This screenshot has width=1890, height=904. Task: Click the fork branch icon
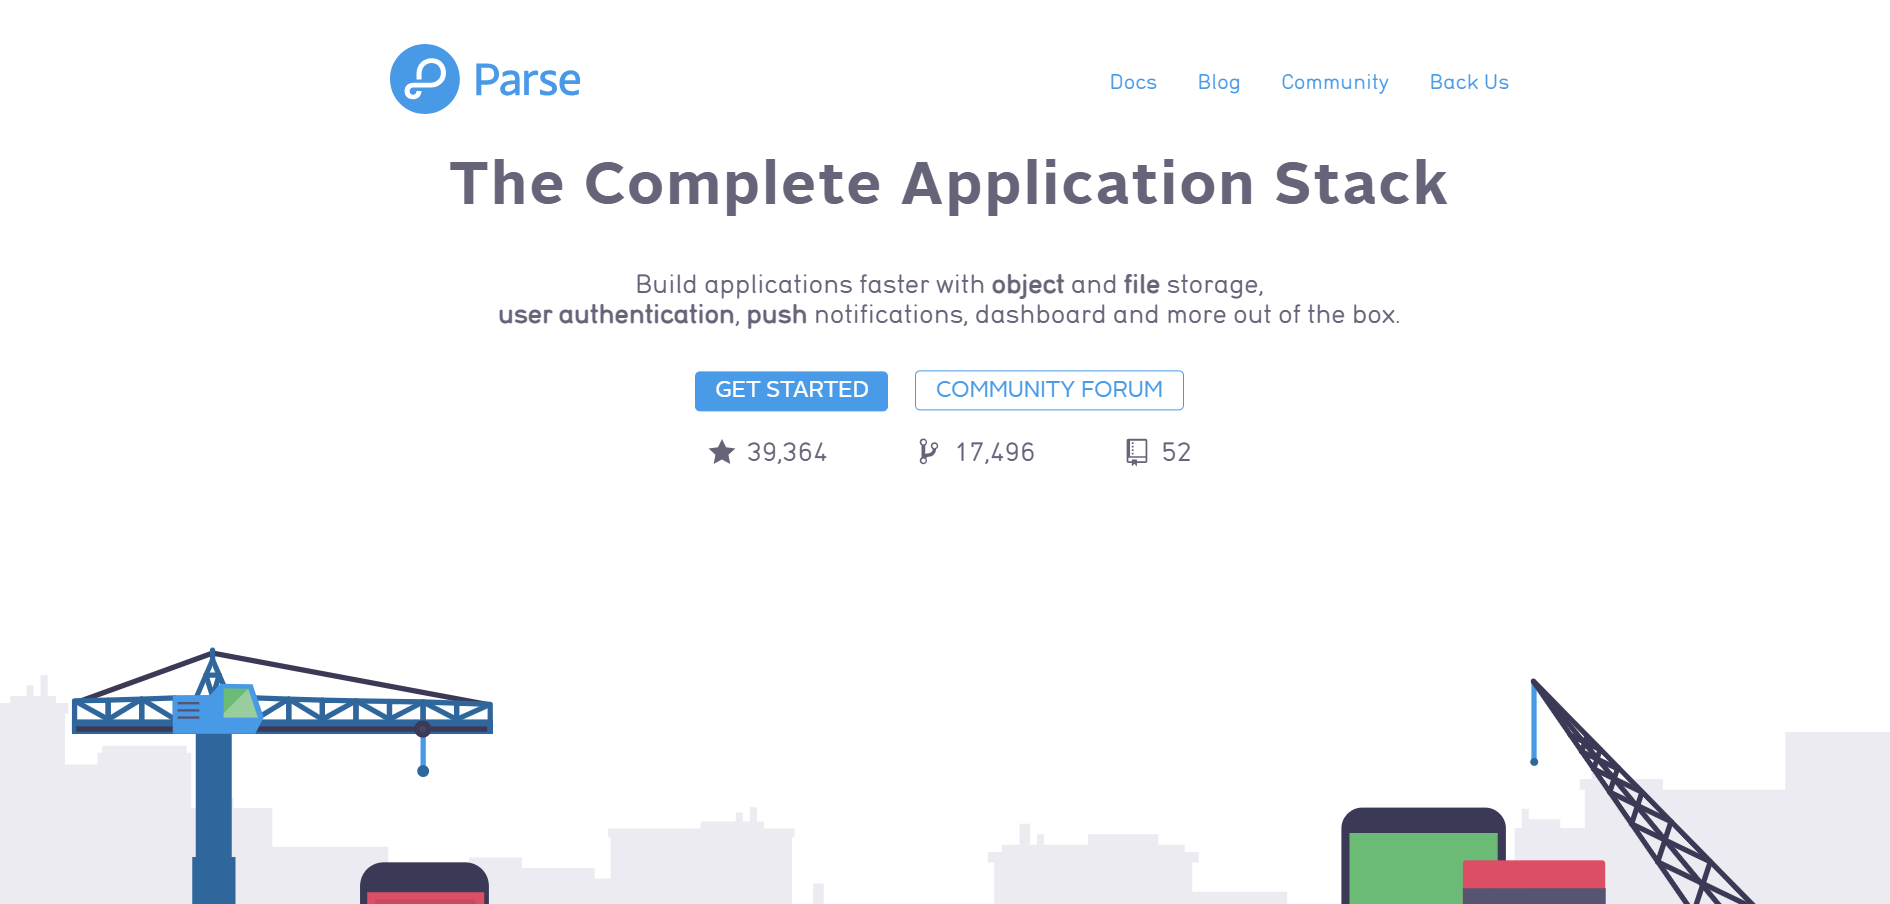pyautogui.click(x=928, y=452)
